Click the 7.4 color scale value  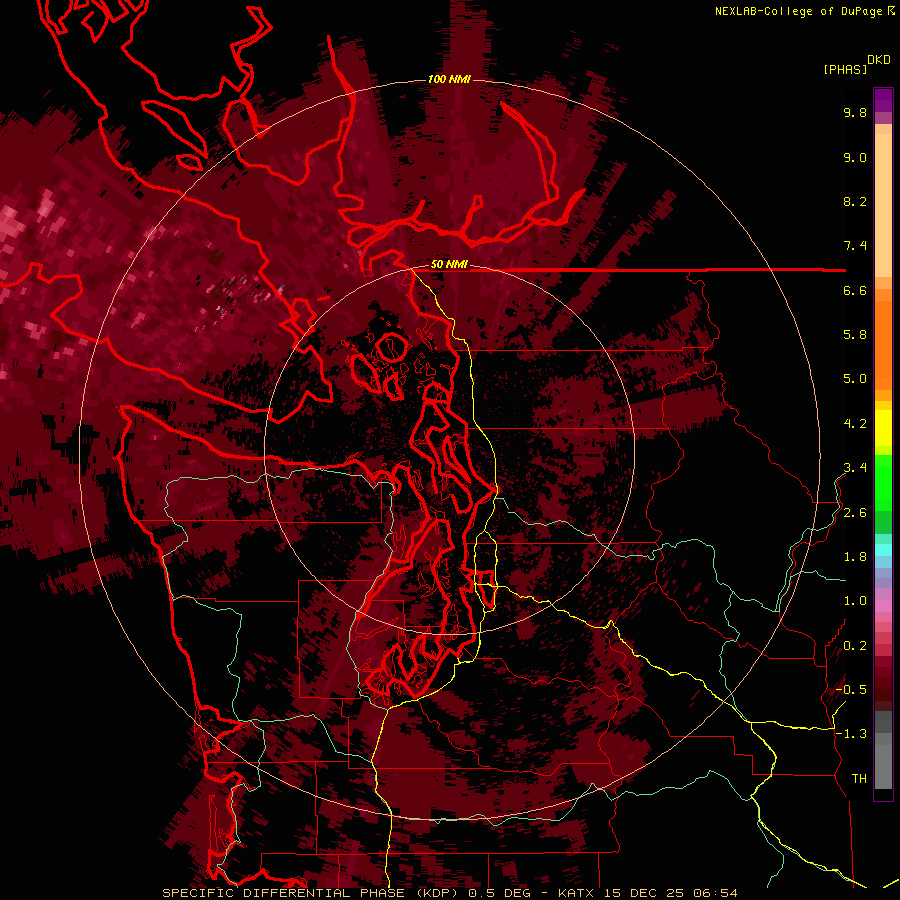(855, 246)
